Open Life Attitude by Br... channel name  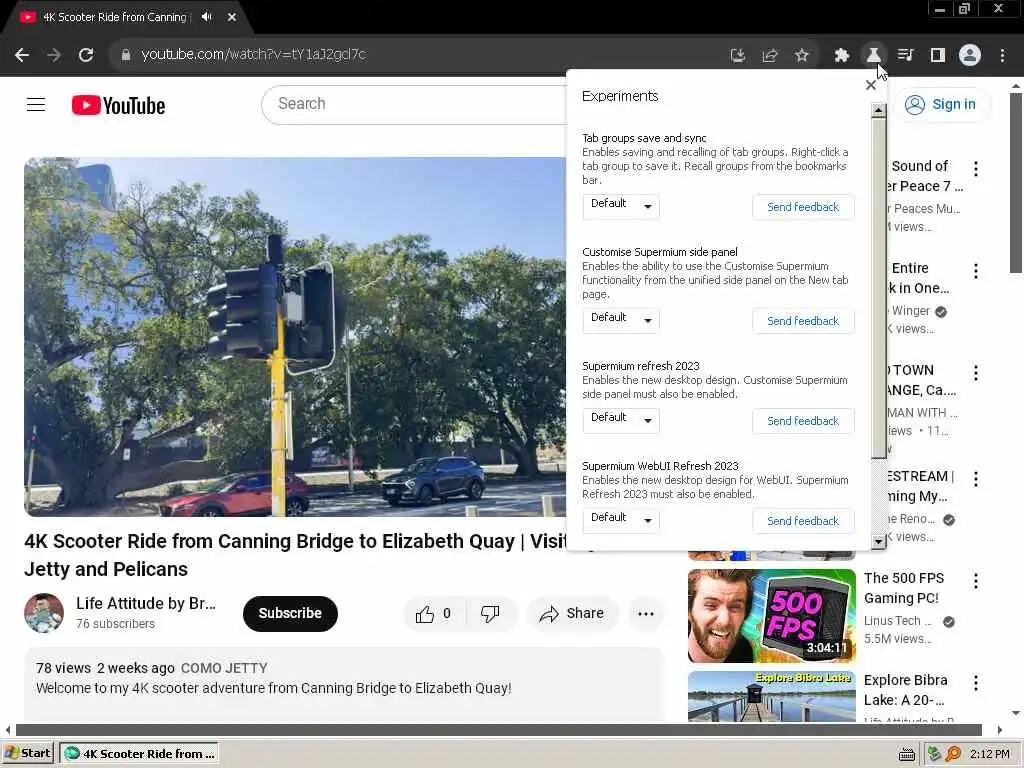pyautogui.click(x=146, y=603)
